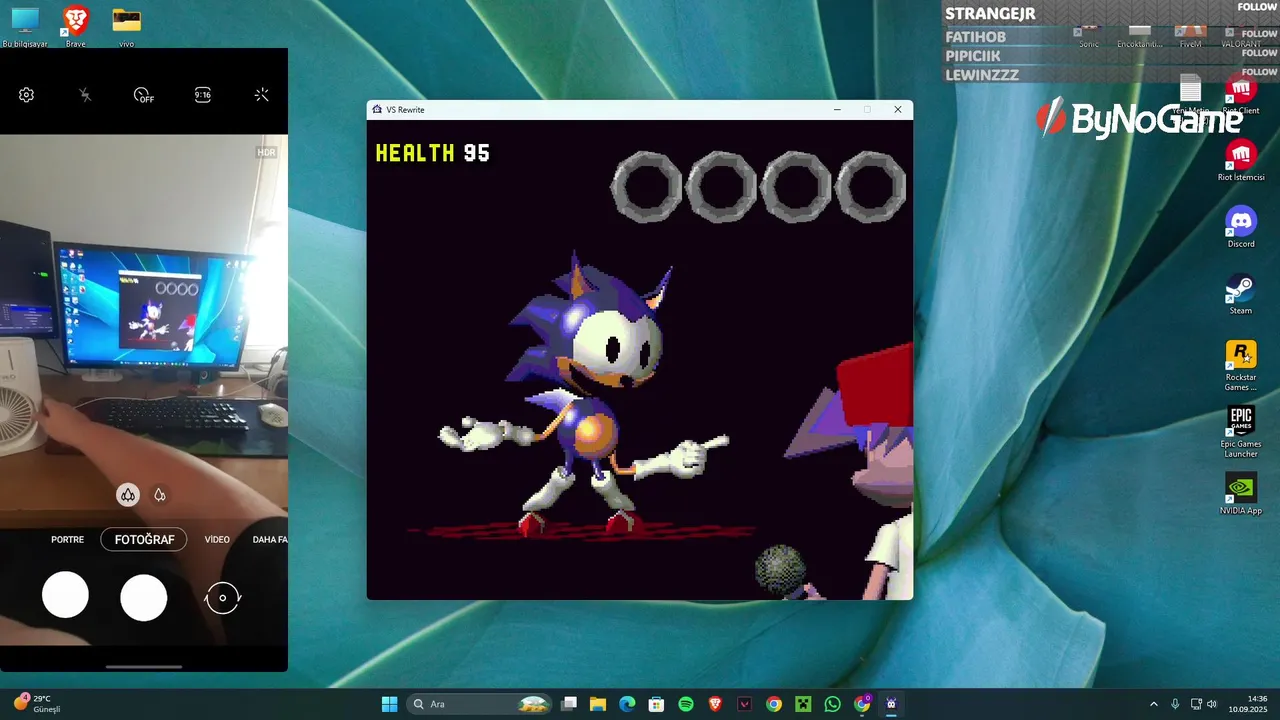This screenshot has width=1280, height=720.
Task: Open DAHA FAZLA camera modes
Action: coord(270,540)
